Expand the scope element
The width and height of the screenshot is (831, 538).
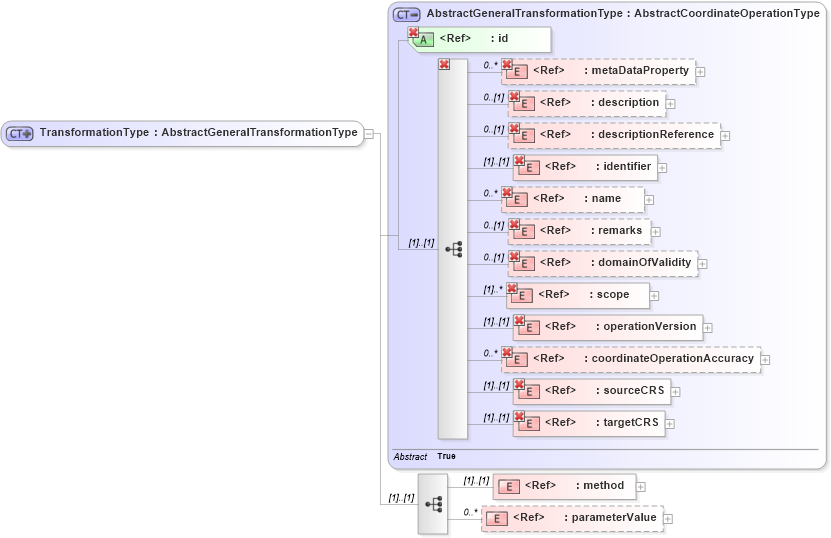tap(654, 296)
